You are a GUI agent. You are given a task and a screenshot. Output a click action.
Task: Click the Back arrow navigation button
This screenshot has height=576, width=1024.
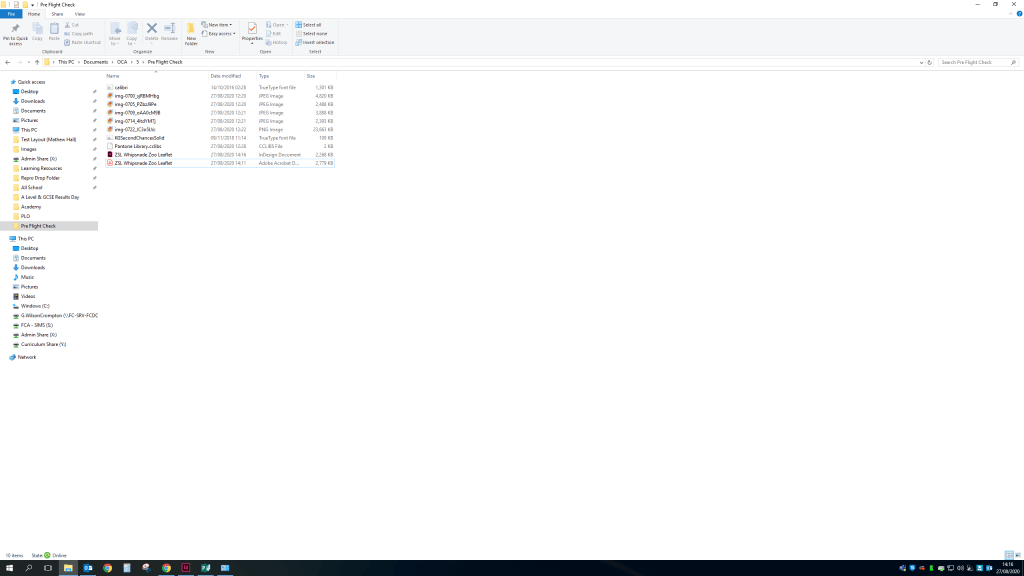(8, 62)
